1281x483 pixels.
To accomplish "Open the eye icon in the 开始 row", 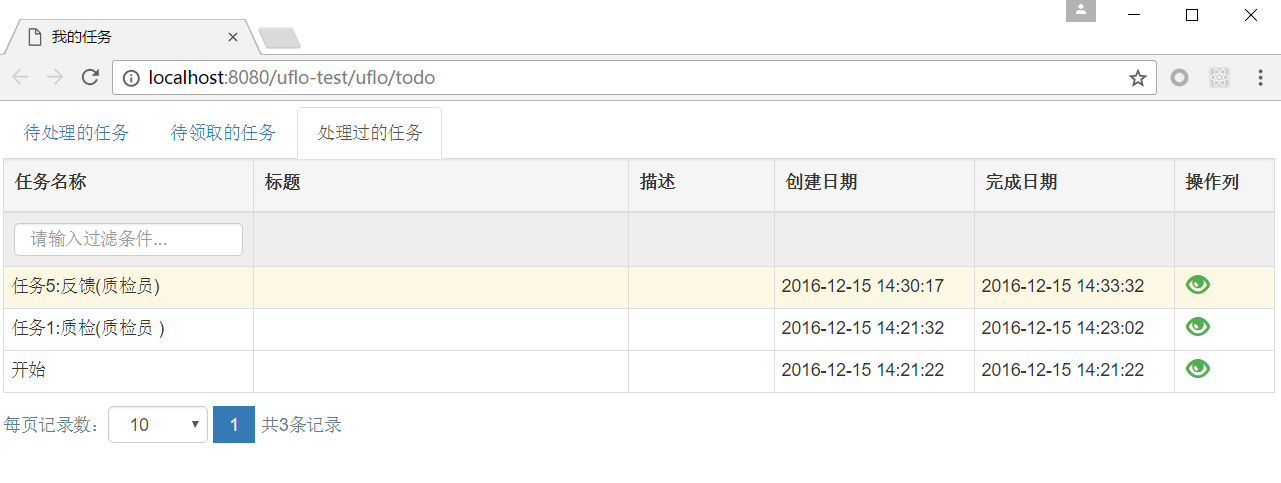I will [1197, 369].
